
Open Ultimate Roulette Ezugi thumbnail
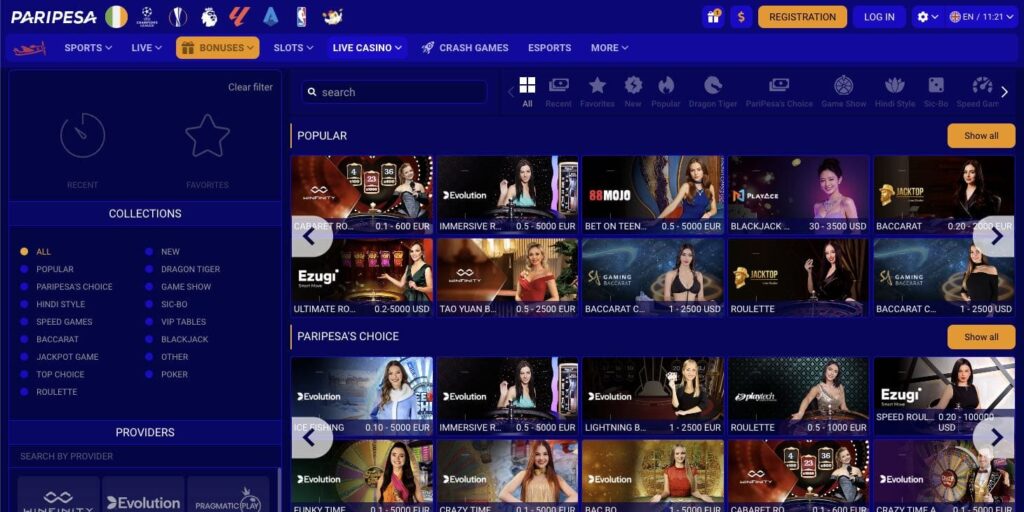(362, 278)
